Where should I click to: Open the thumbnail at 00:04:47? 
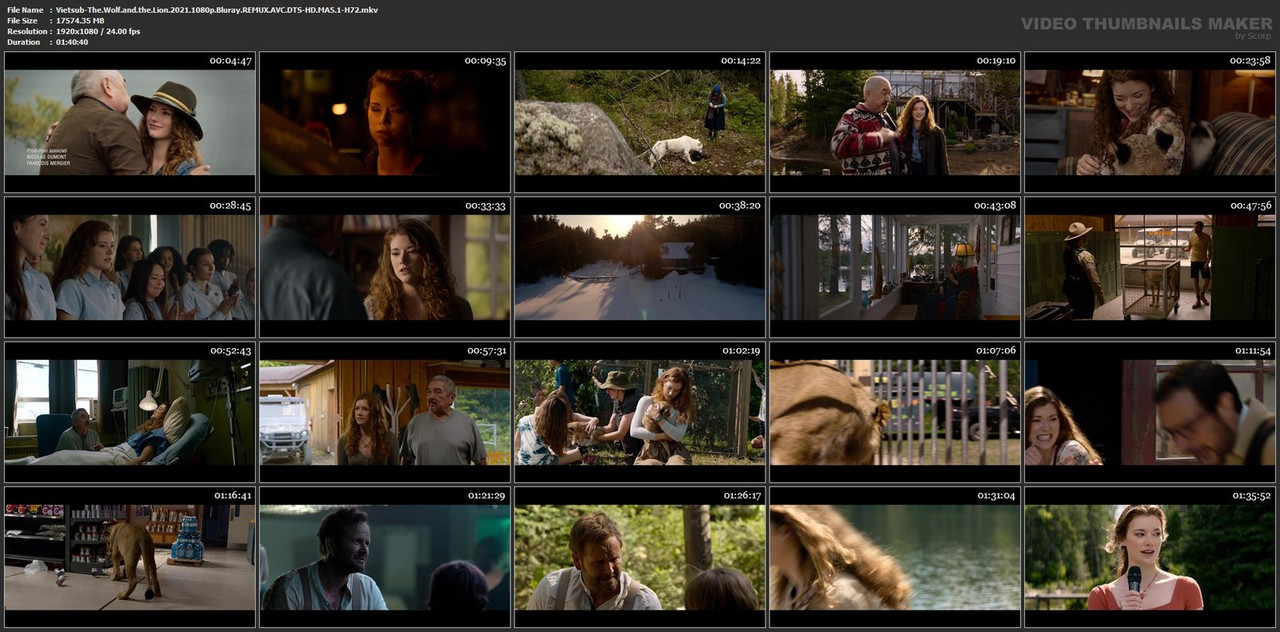[x=130, y=122]
